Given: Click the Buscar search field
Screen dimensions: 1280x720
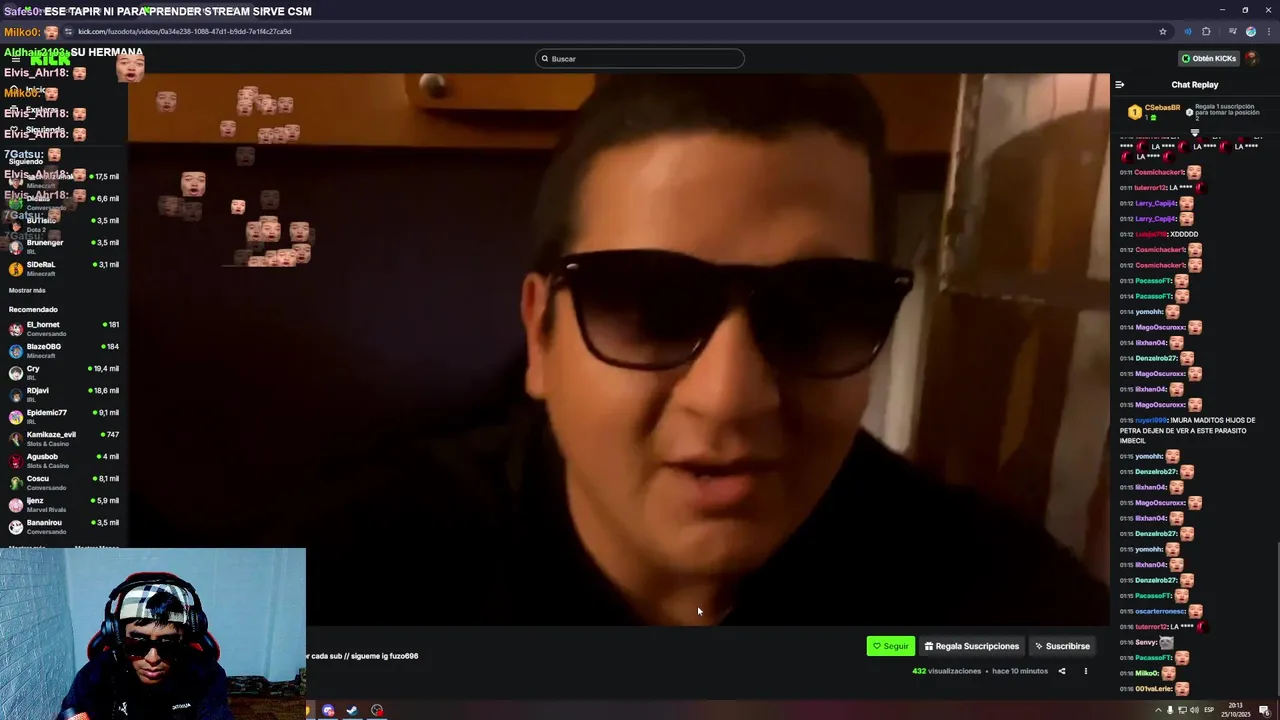Looking at the screenshot, I should coord(640,58).
